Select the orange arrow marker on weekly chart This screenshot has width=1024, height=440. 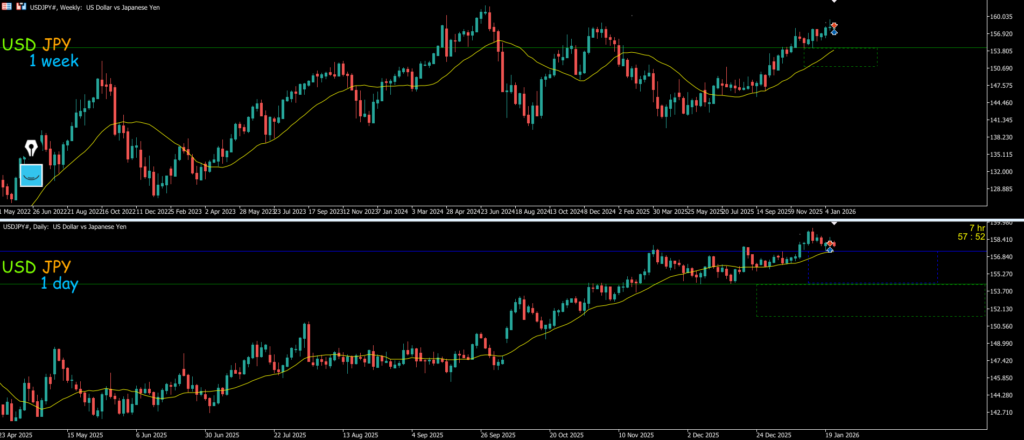(835, 26)
